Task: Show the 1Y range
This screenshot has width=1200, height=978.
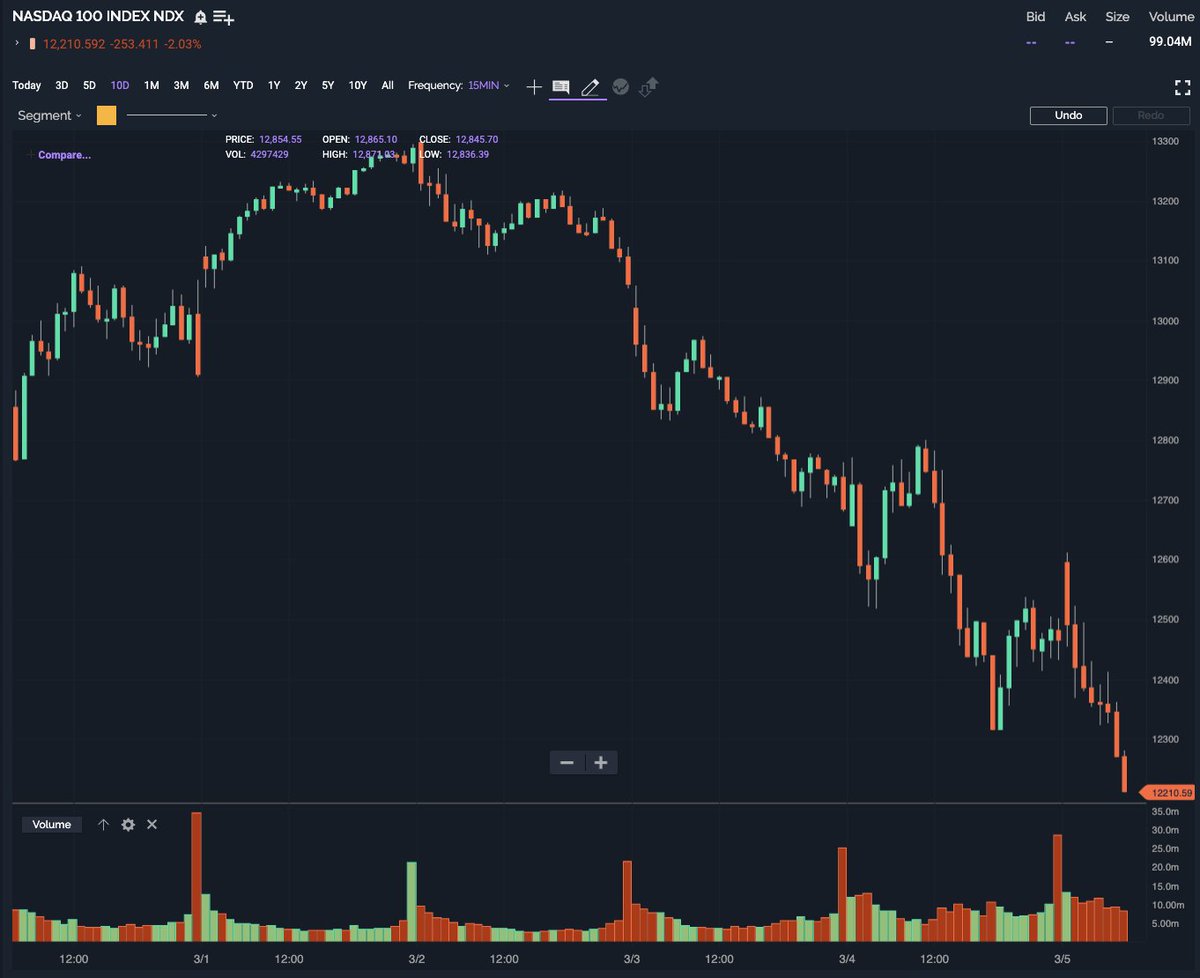Action: [274, 86]
